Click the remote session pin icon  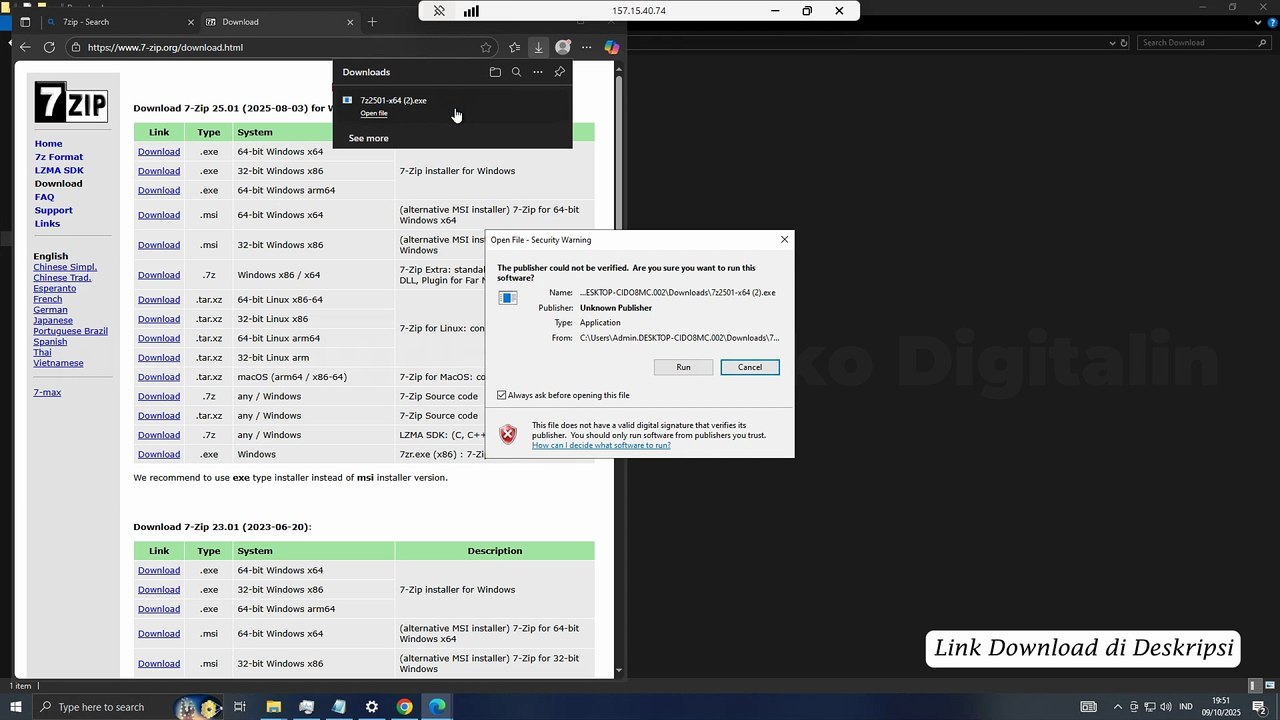[439, 11]
